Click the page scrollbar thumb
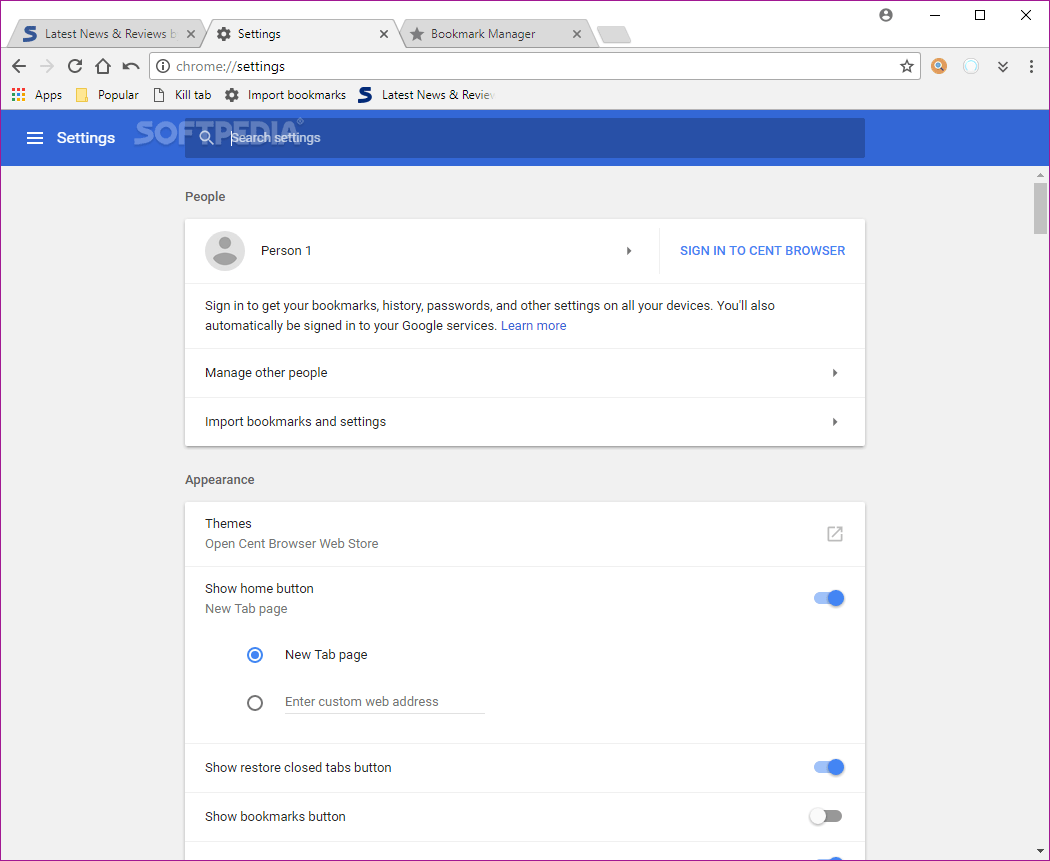The width and height of the screenshot is (1050, 861). coord(1040,208)
